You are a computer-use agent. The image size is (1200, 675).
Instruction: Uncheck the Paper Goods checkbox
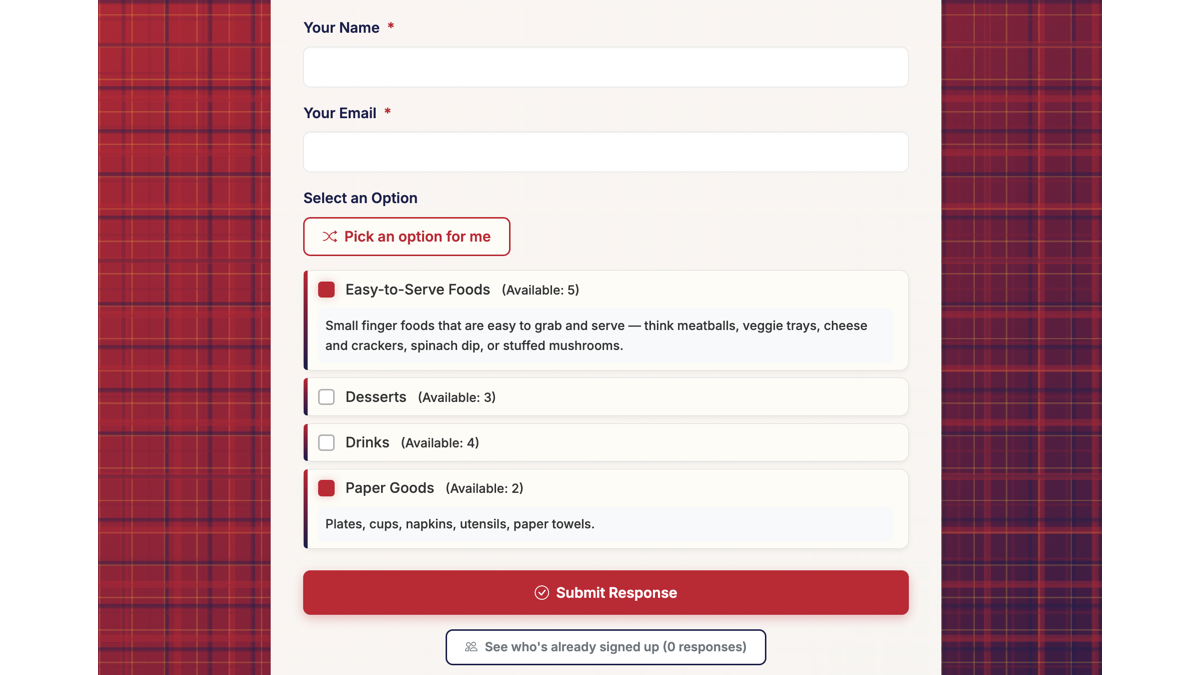(326, 488)
